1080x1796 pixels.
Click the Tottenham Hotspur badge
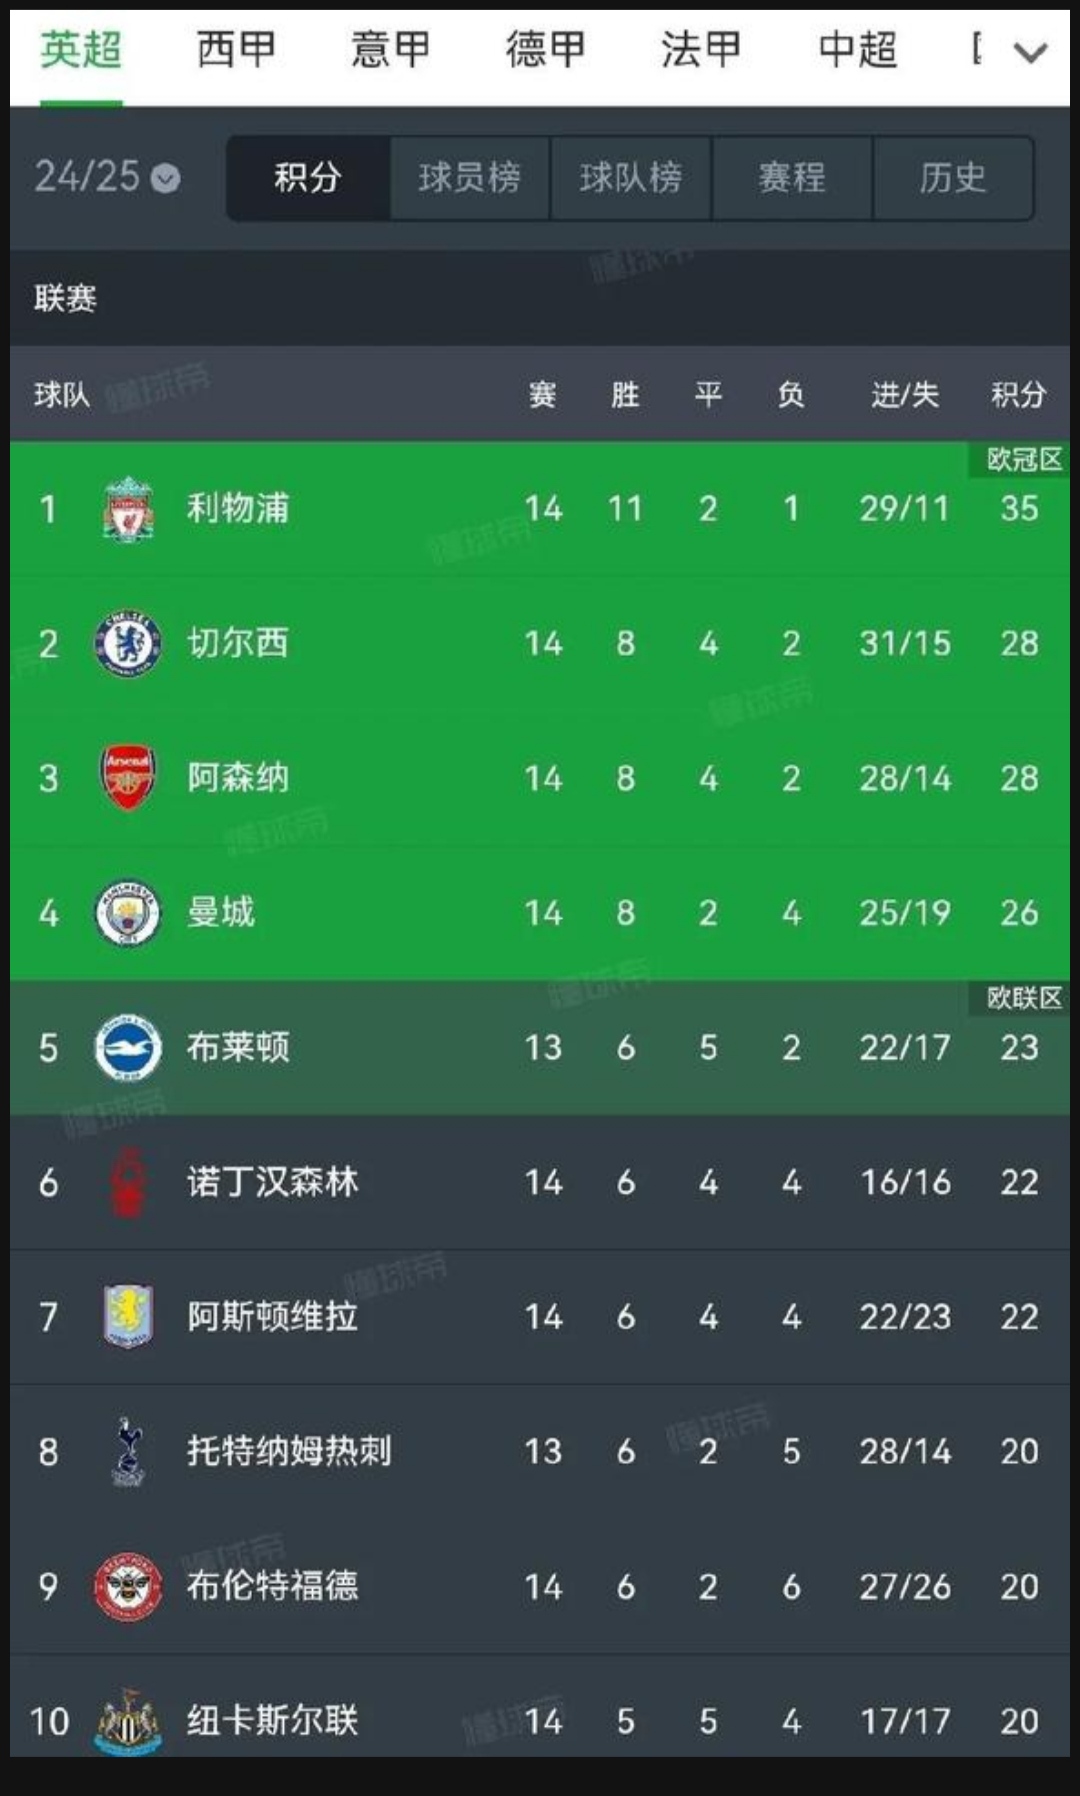pyautogui.click(x=128, y=1451)
